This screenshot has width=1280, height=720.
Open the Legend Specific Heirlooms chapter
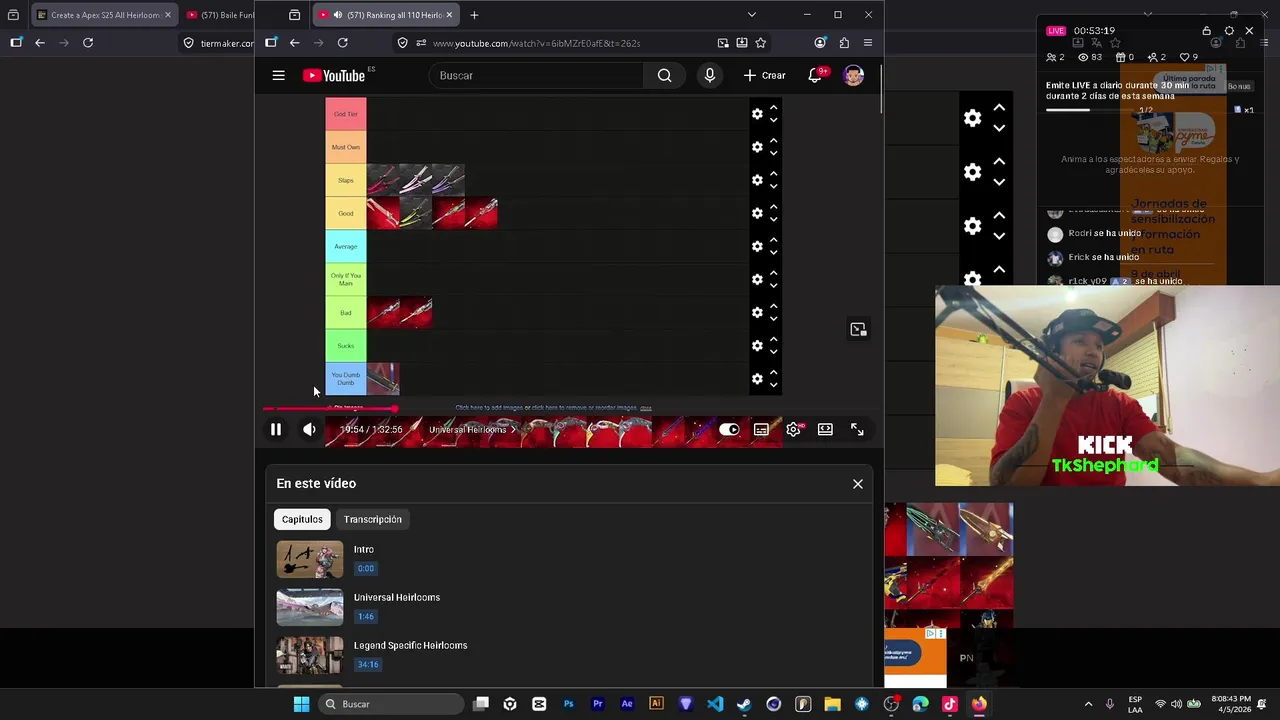point(410,645)
